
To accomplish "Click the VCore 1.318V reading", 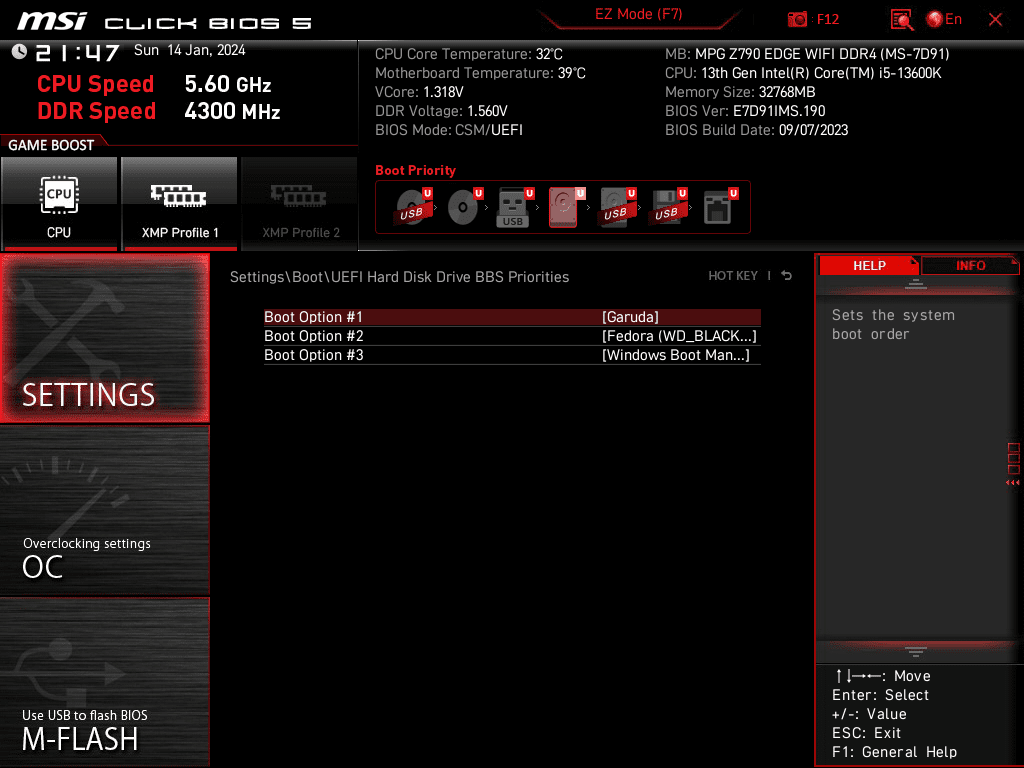I will pyautogui.click(x=419, y=92).
